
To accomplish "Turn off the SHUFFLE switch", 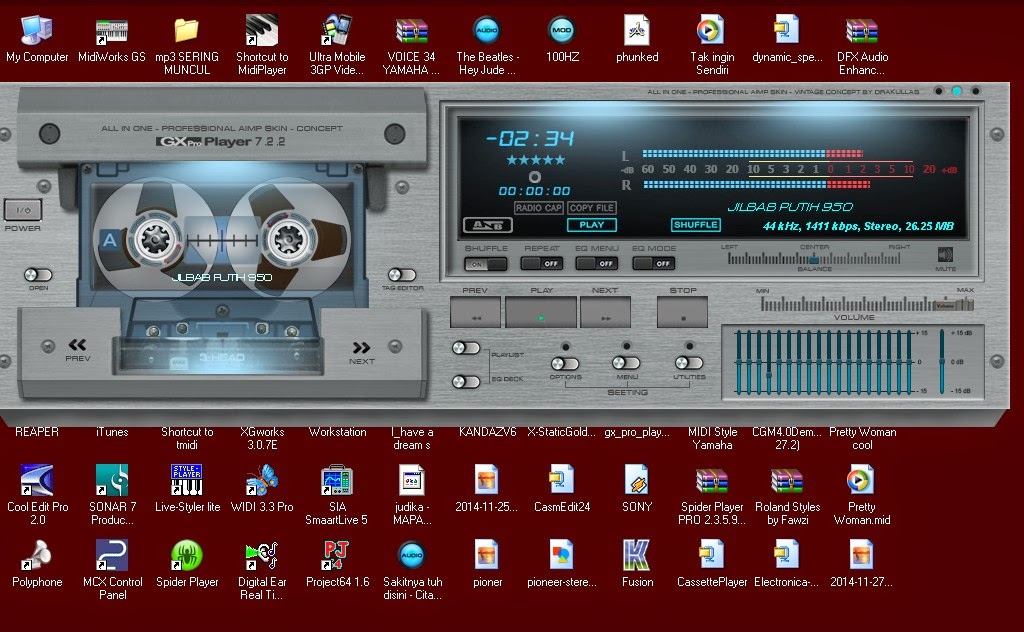I will 486,264.
